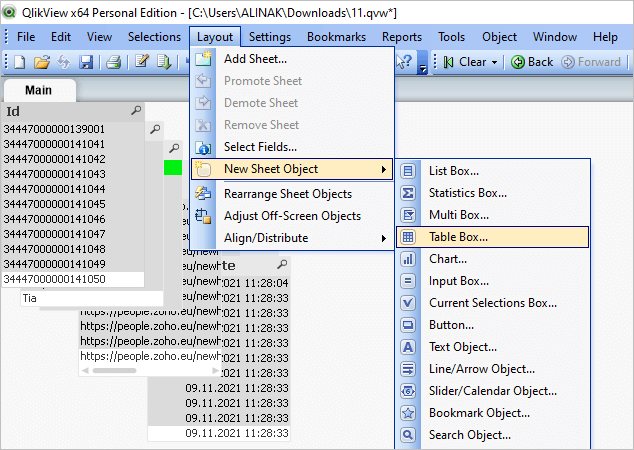Click the Bookmark Object star icon
The height and width of the screenshot is (450, 634).
point(408,413)
